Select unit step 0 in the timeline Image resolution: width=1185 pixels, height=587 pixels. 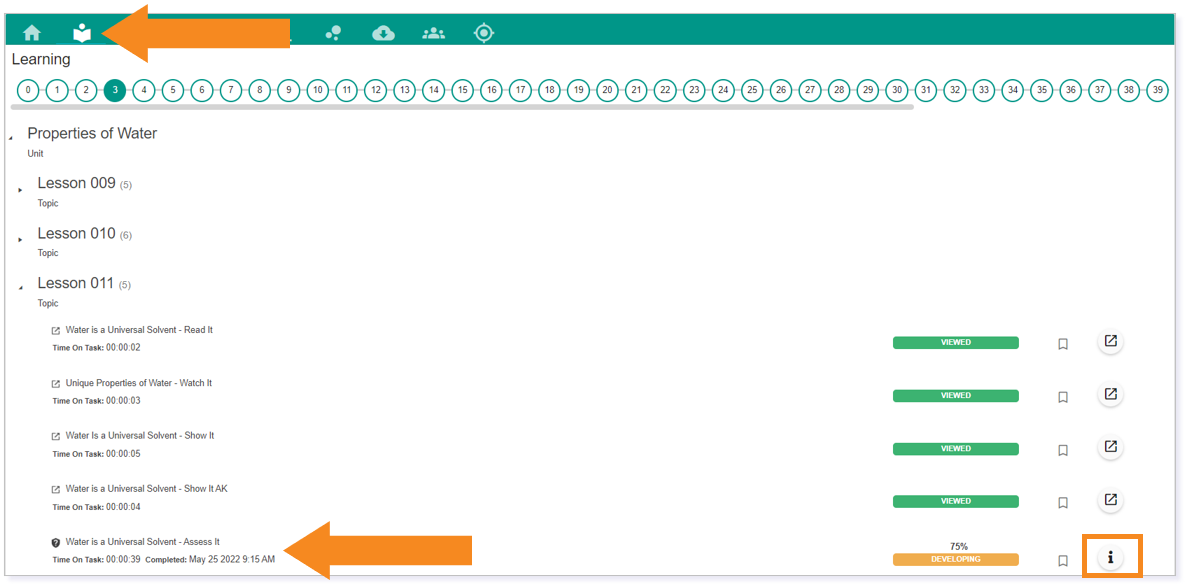tap(28, 90)
